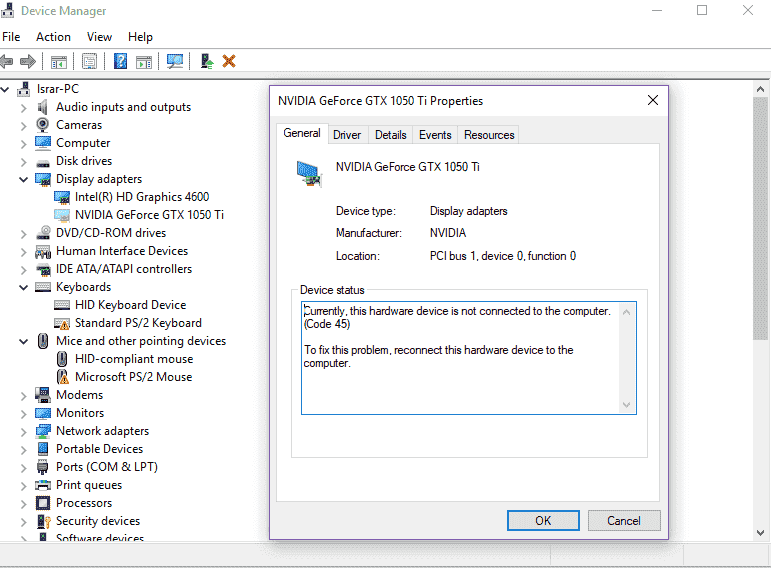The width and height of the screenshot is (771, 568).
Task: Click Device status box scroll down arrow
Action: pos(626,405)
